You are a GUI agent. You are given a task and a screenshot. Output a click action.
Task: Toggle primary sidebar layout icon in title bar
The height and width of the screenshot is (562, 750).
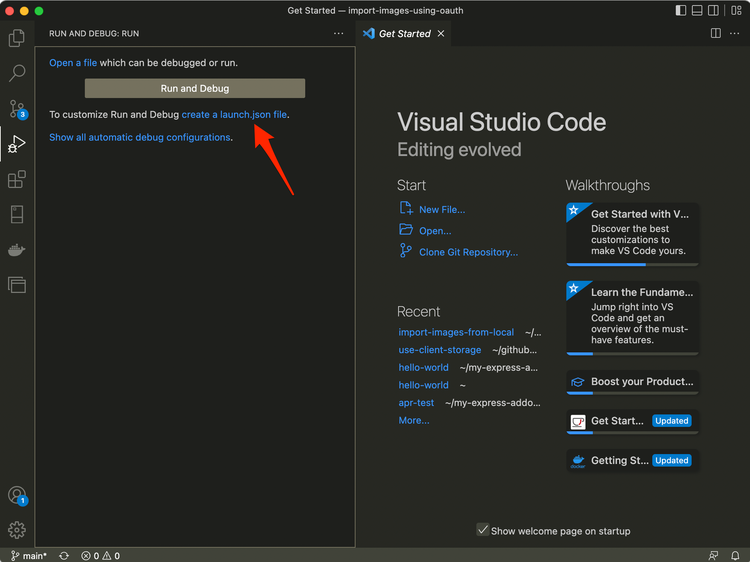681,11
